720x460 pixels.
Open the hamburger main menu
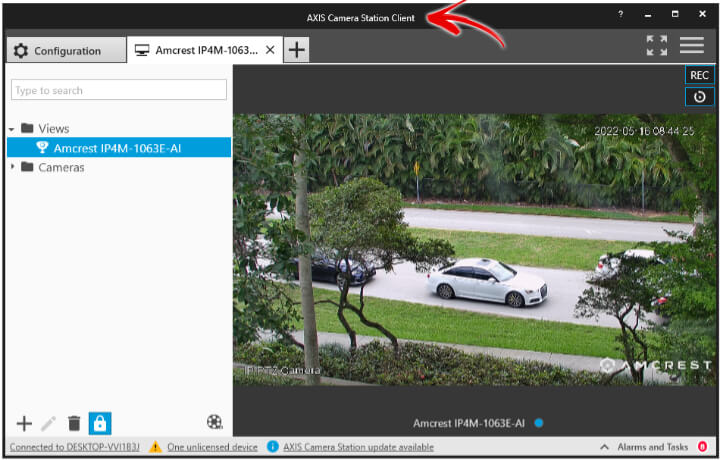click(692, 46)
